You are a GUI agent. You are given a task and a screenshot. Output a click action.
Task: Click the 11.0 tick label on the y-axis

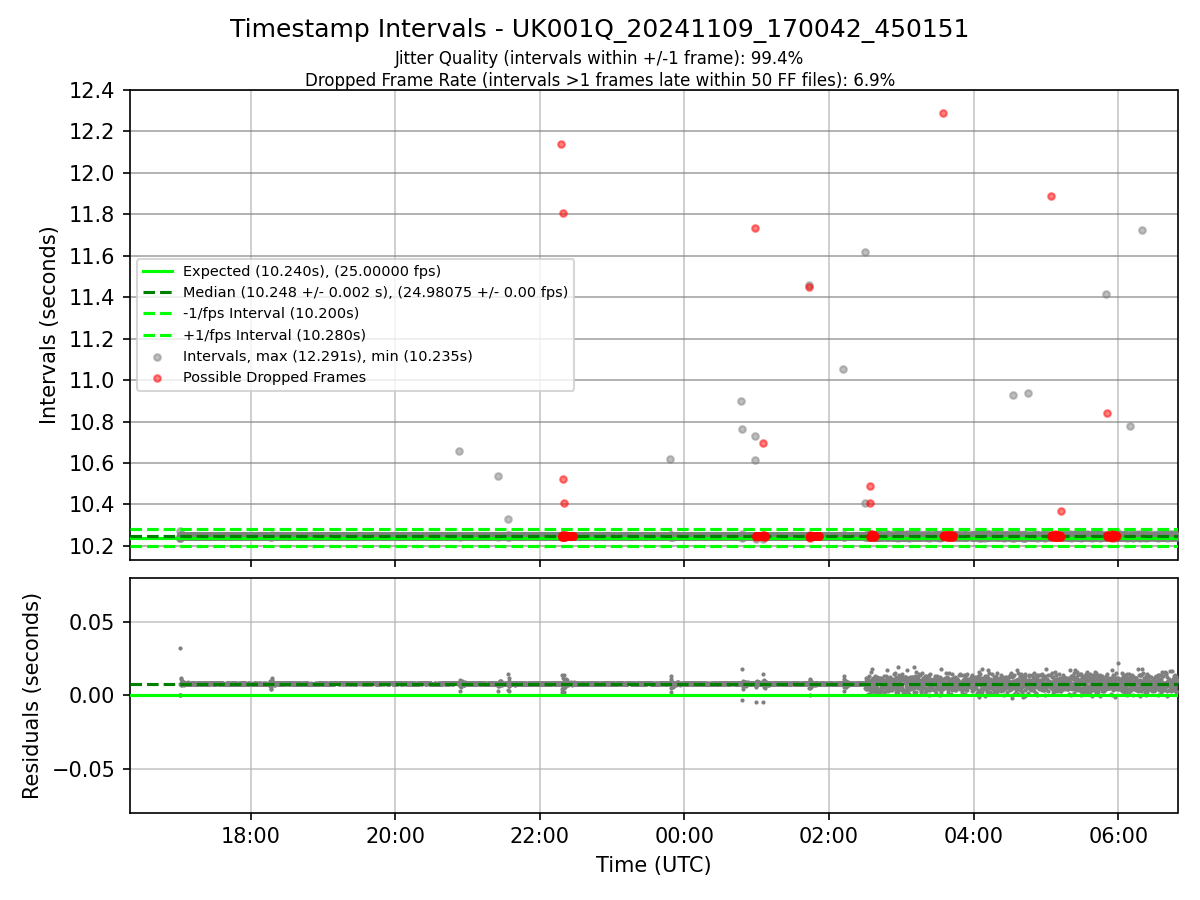pyautogui.click(x=94, y=380)
